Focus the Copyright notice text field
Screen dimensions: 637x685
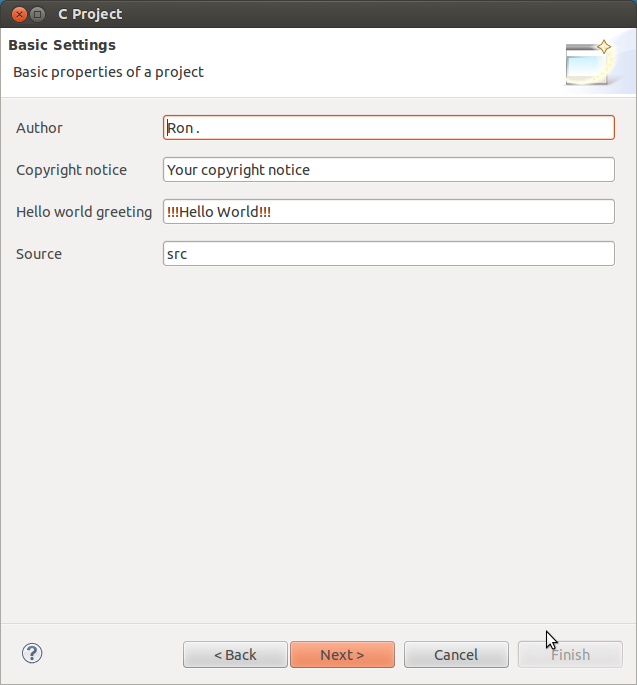click(x=388, y=170)
